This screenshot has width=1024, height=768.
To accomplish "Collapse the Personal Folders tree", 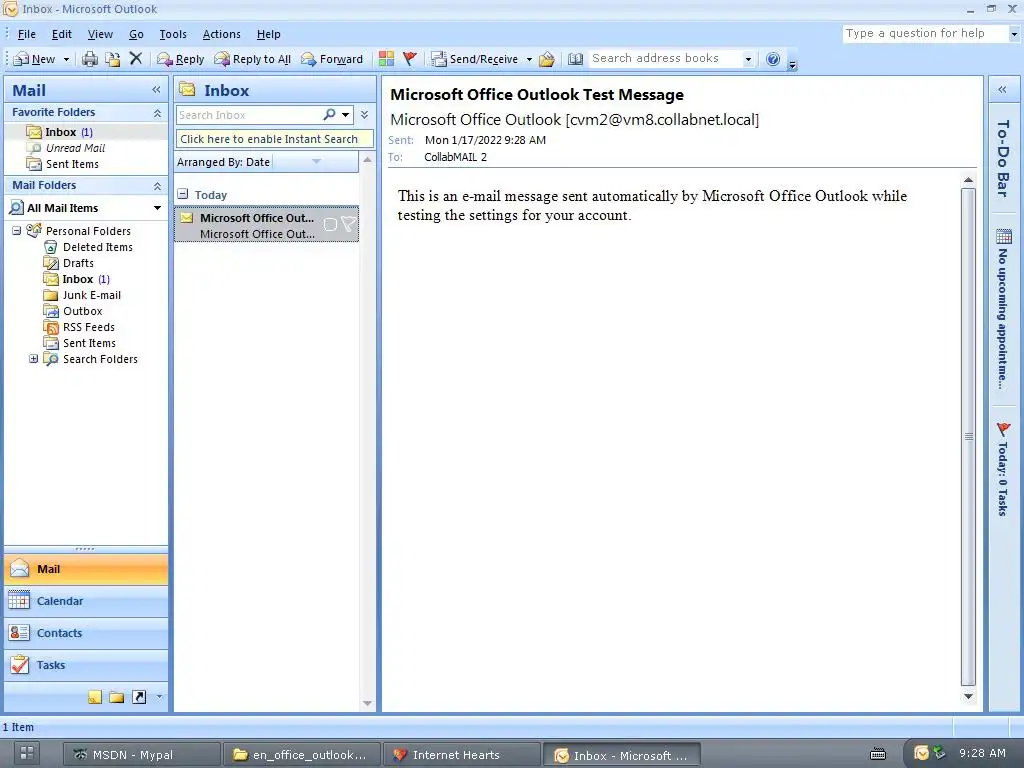I will 16,231.
